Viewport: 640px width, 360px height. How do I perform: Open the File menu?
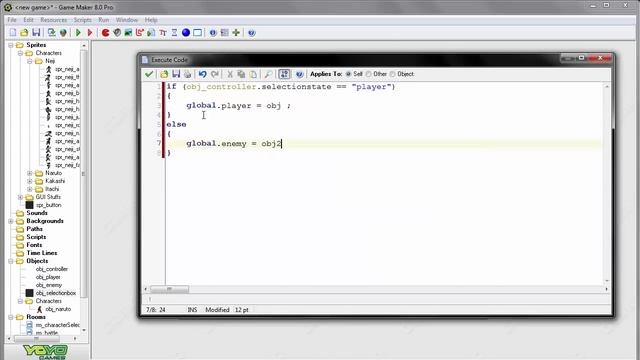(x=12, y=20)
